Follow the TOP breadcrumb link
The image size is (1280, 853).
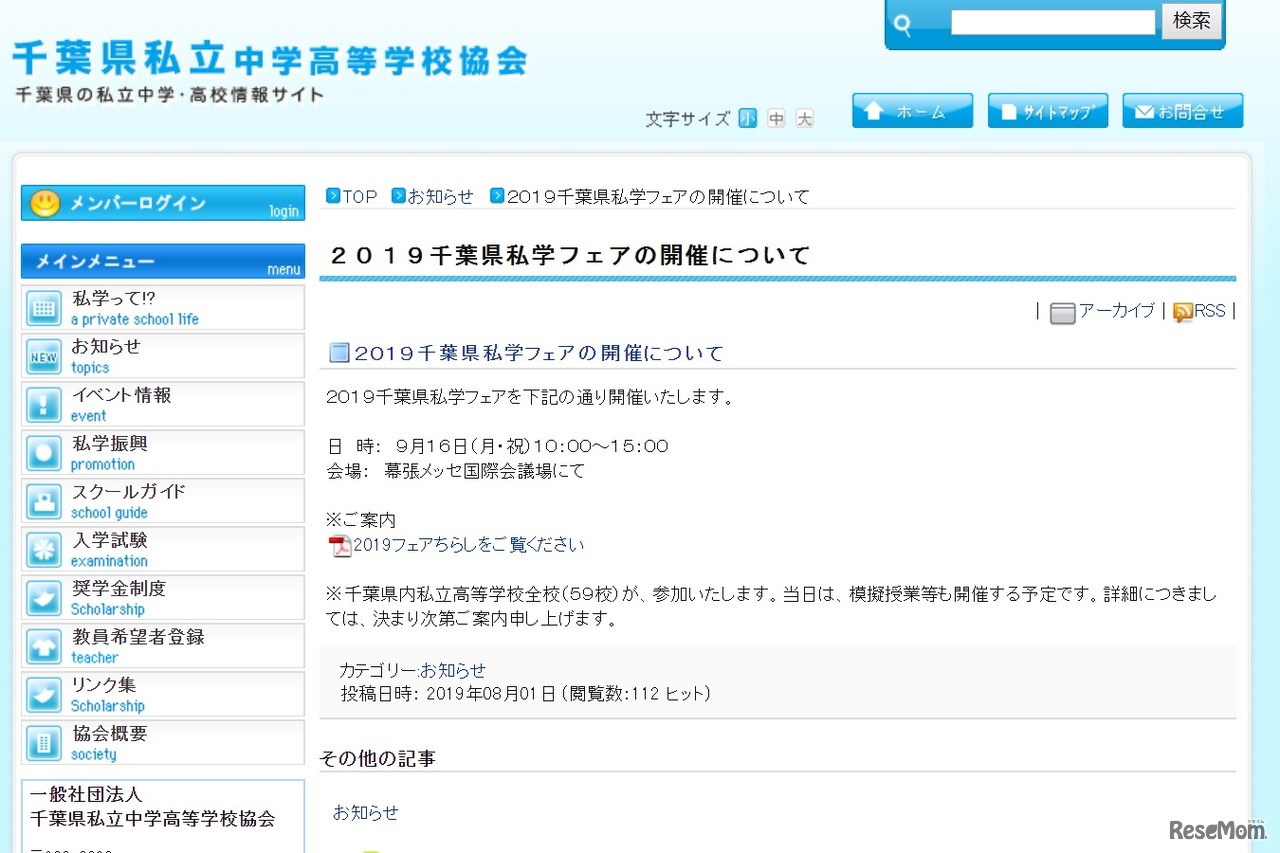(x=359, y=197)
